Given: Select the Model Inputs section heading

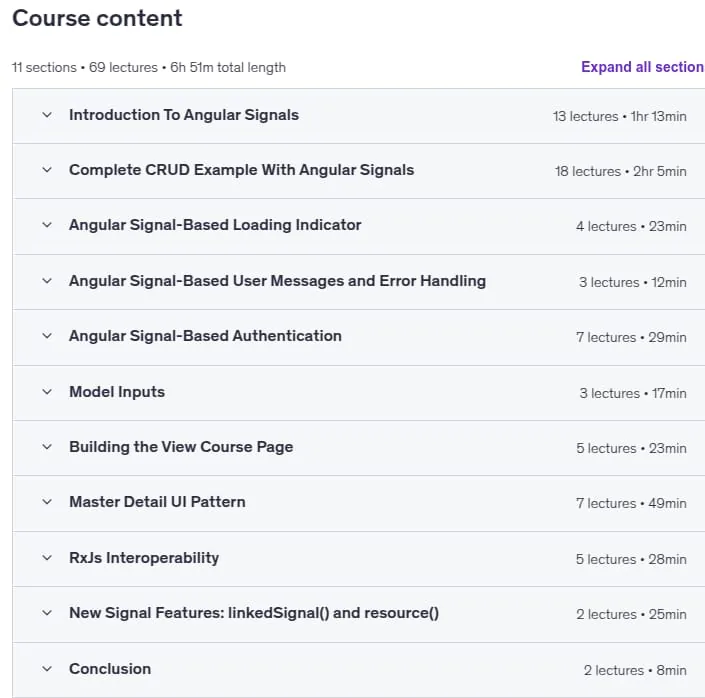Looking at the screenshot, I should pyautogui.click(x=117, y=392).
